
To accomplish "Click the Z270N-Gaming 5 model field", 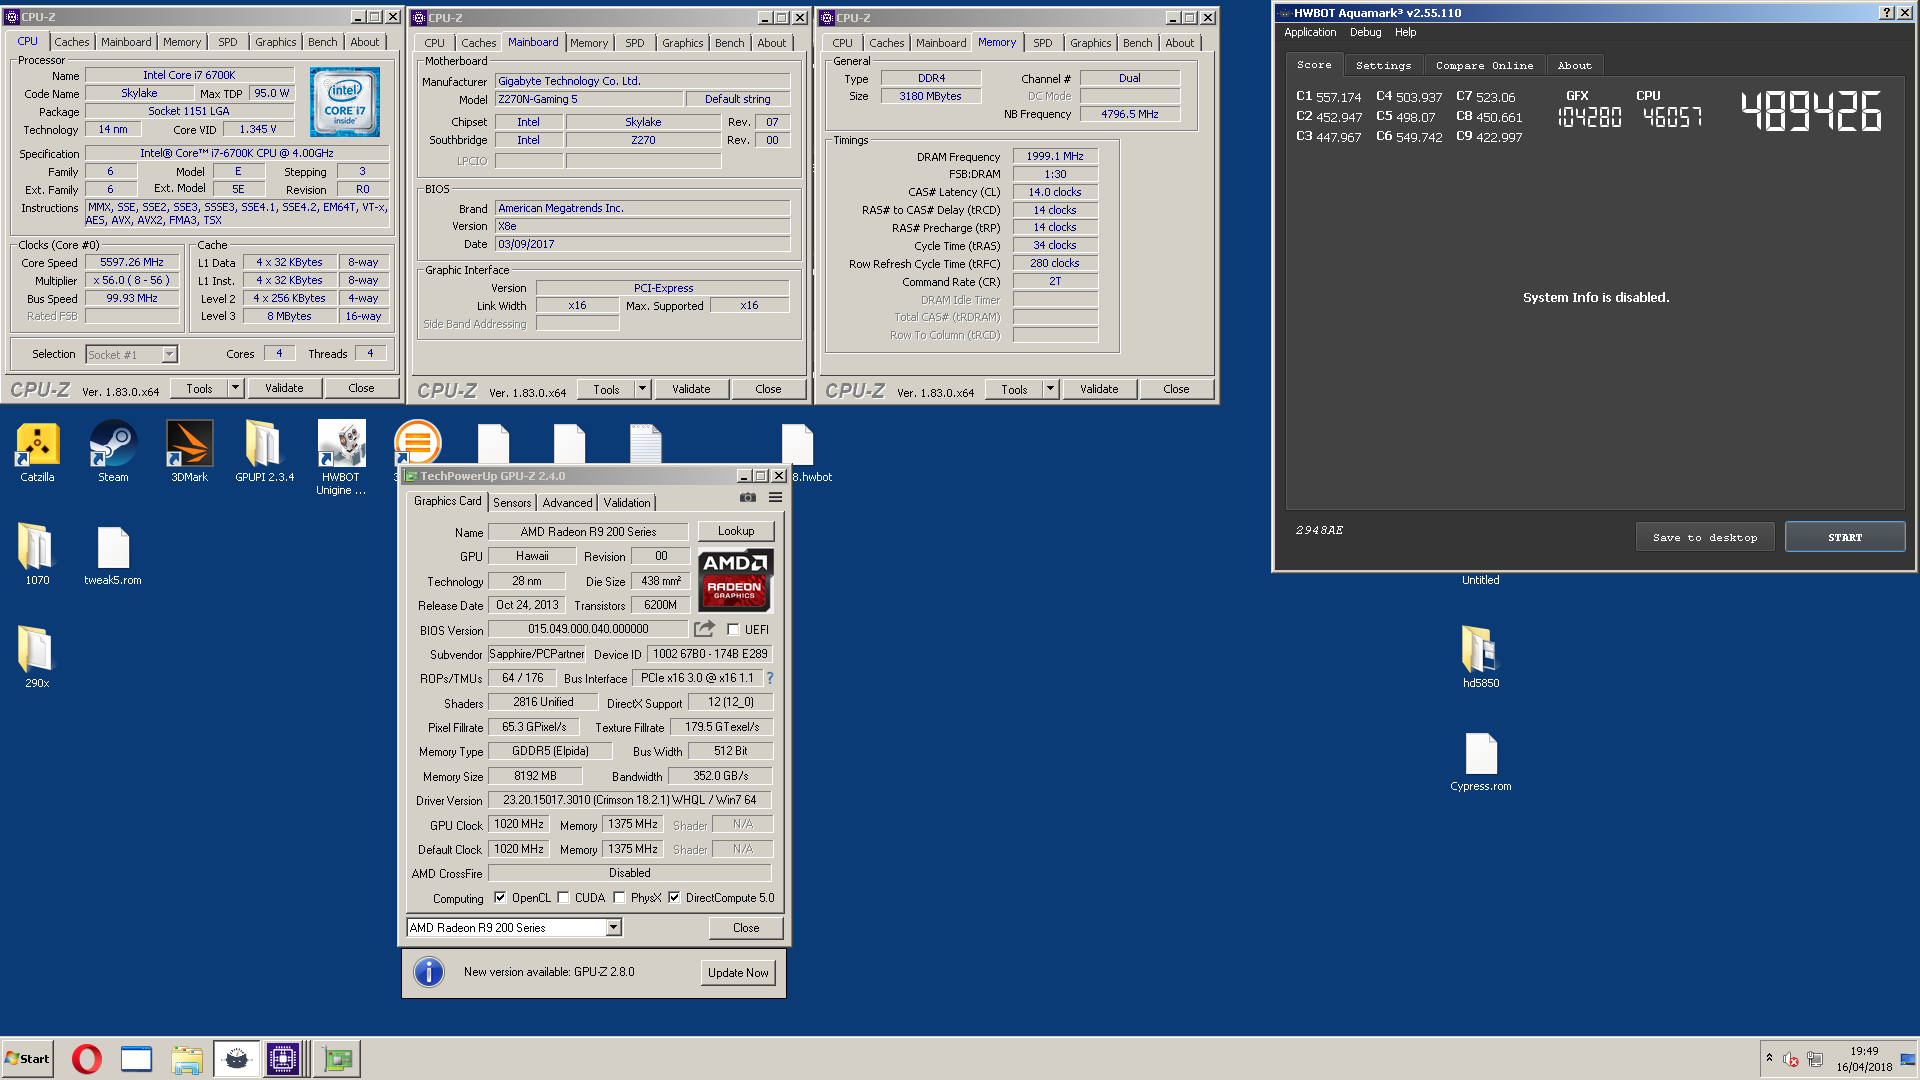I will 590,99.
